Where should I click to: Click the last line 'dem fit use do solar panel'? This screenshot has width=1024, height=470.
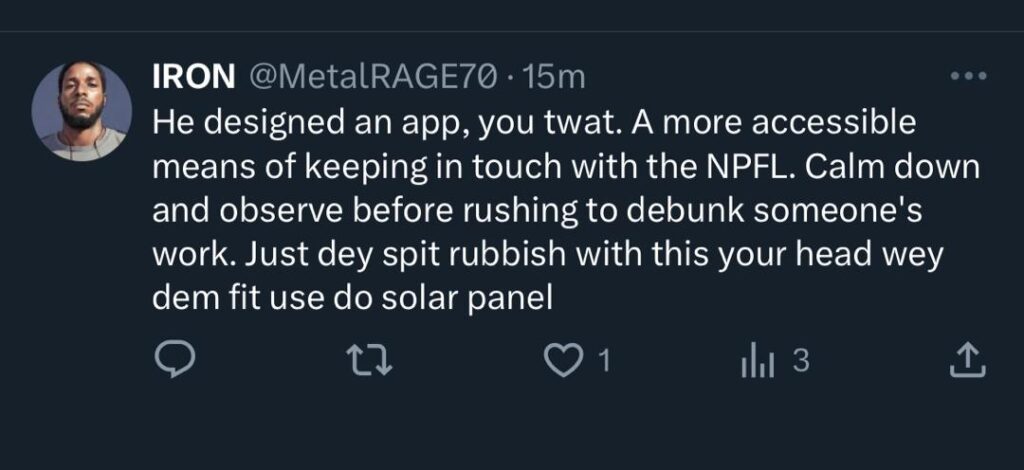pyautogui.click(x=352, y=297)
